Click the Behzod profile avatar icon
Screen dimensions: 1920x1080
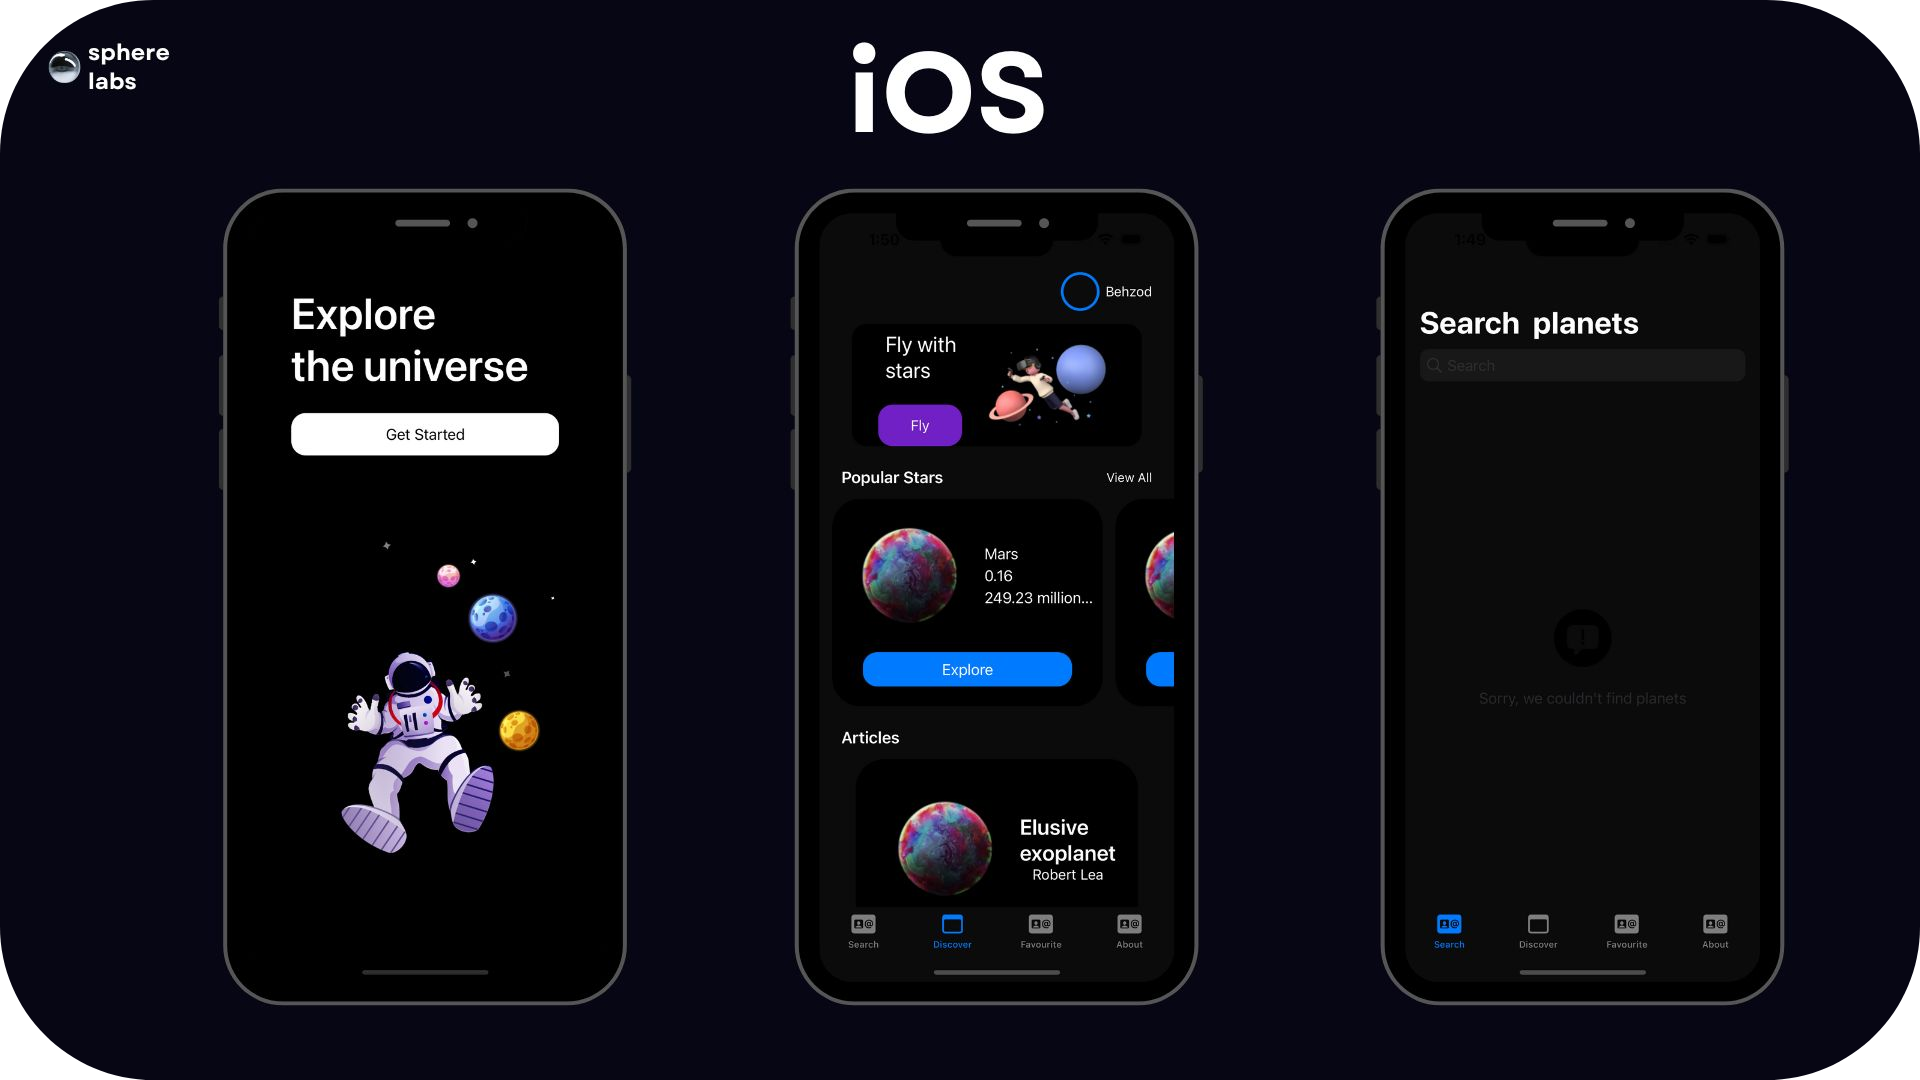pyautogui.click(x=1079, y=290)
